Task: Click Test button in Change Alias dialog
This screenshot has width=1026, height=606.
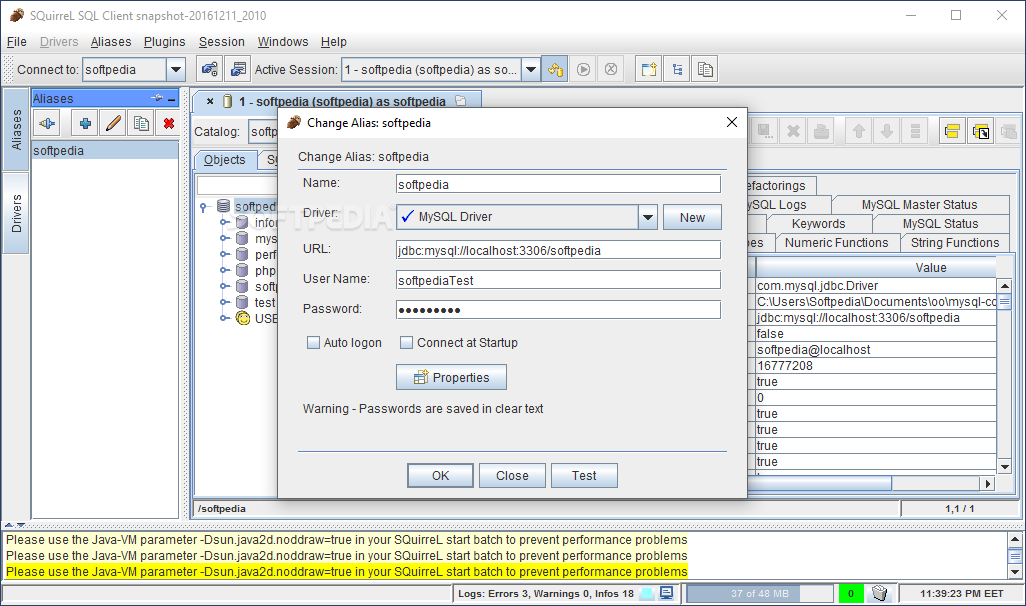Action: (x=584, y=476)
